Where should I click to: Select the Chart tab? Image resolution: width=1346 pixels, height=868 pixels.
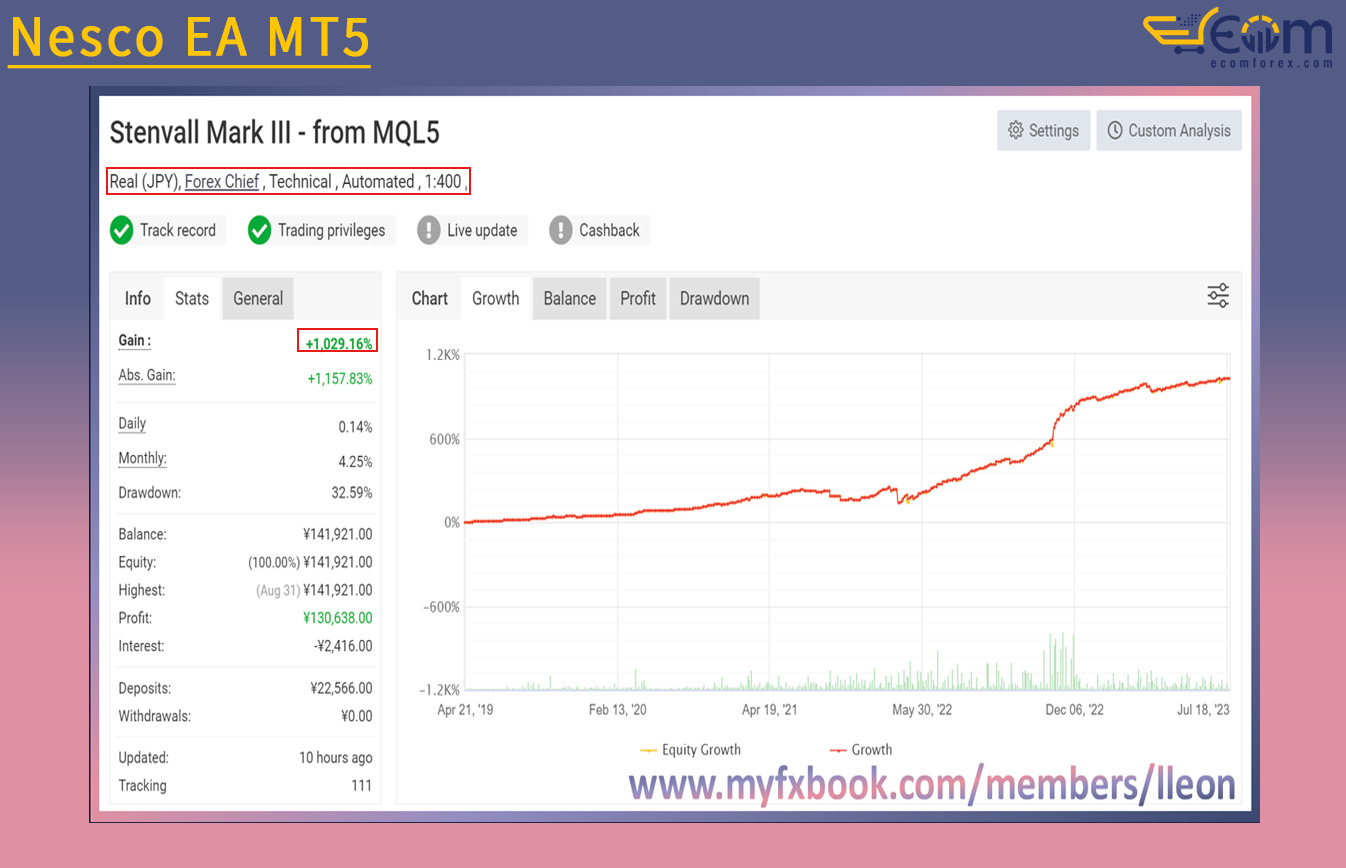point(430,299)
